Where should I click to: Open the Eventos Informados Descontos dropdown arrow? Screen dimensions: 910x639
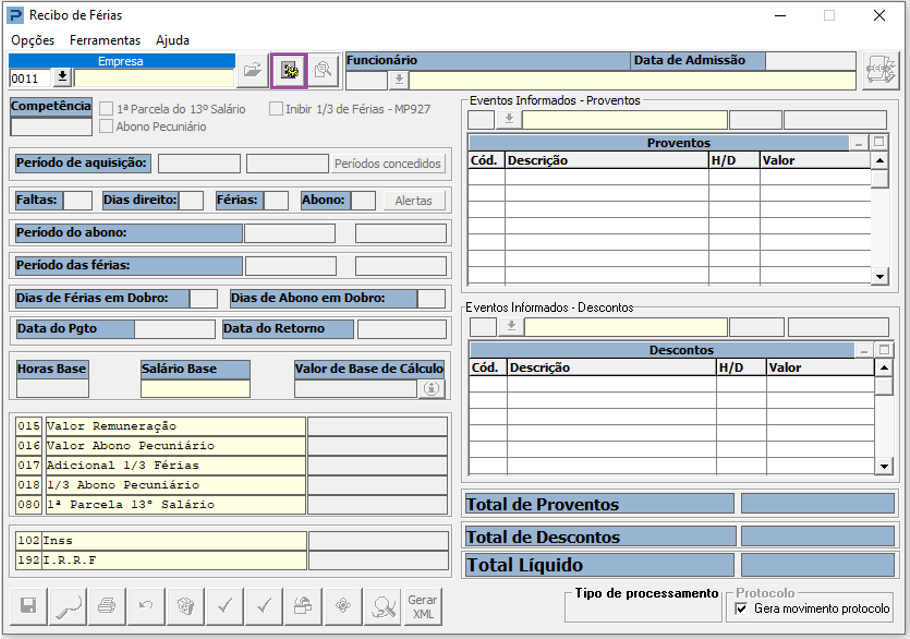point(511,326)
